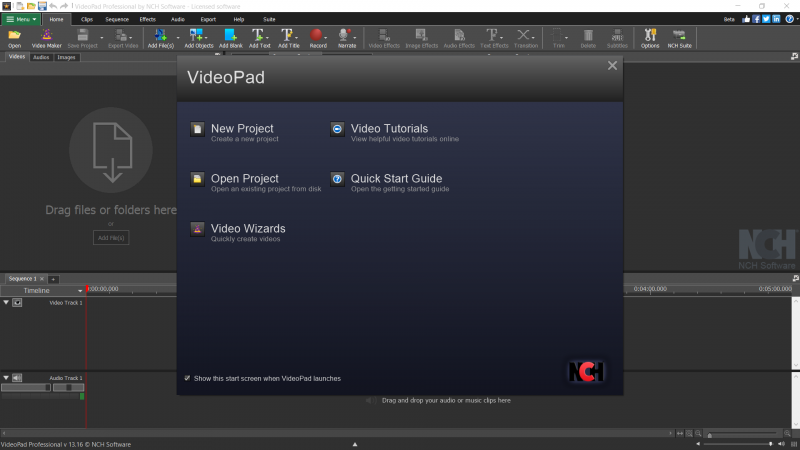Expand the Timeline view mode dropdown
Screen dimensions: 800x450
[78, 290]
